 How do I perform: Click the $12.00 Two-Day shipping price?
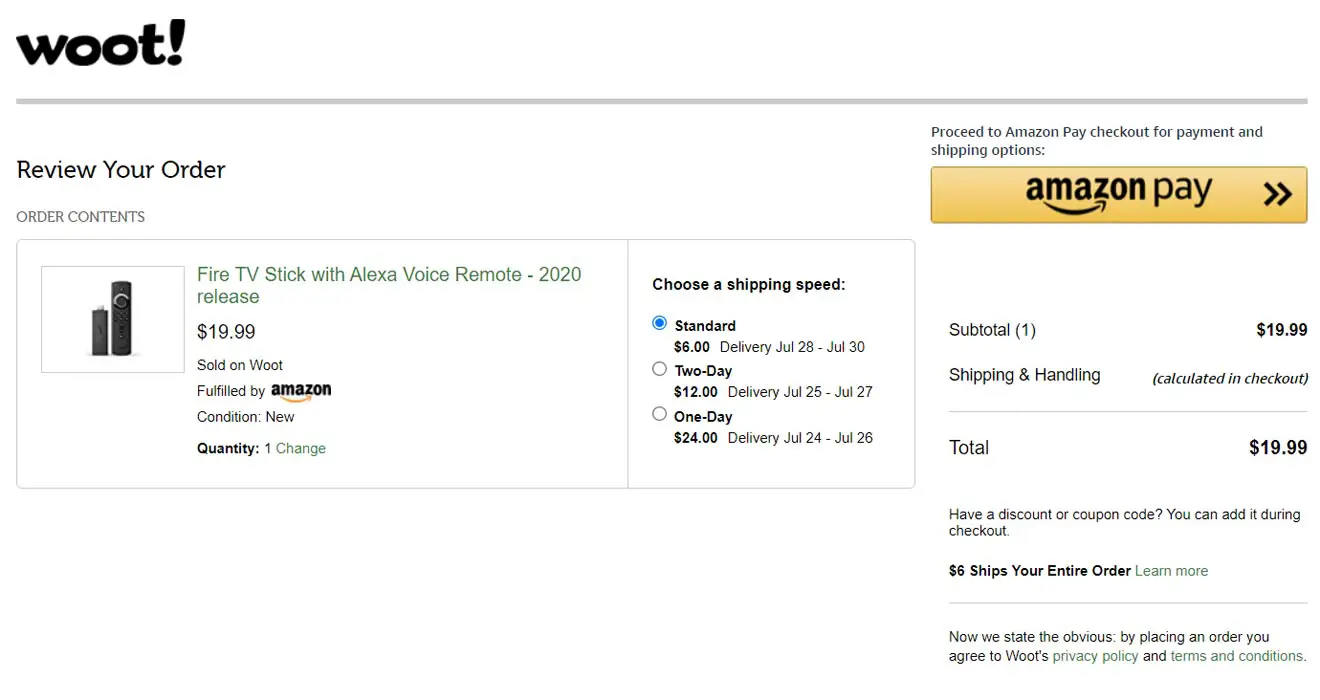pos(696,392)
